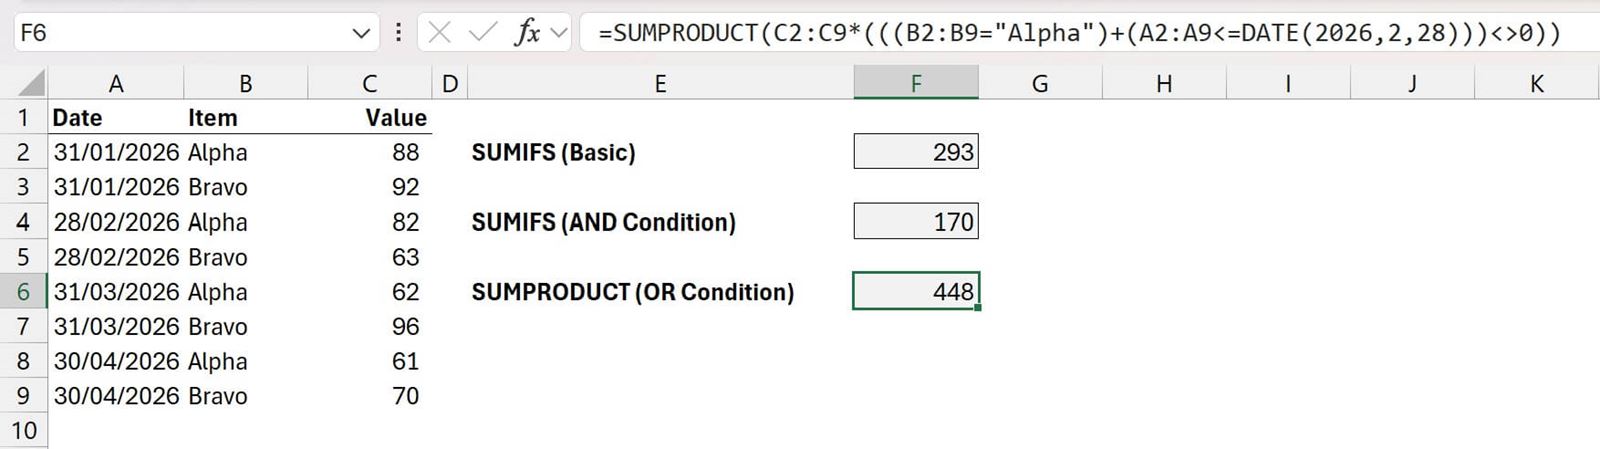Screen dimensions: 1600x449
Task: Select row 7 header
Action: [24, 327]
